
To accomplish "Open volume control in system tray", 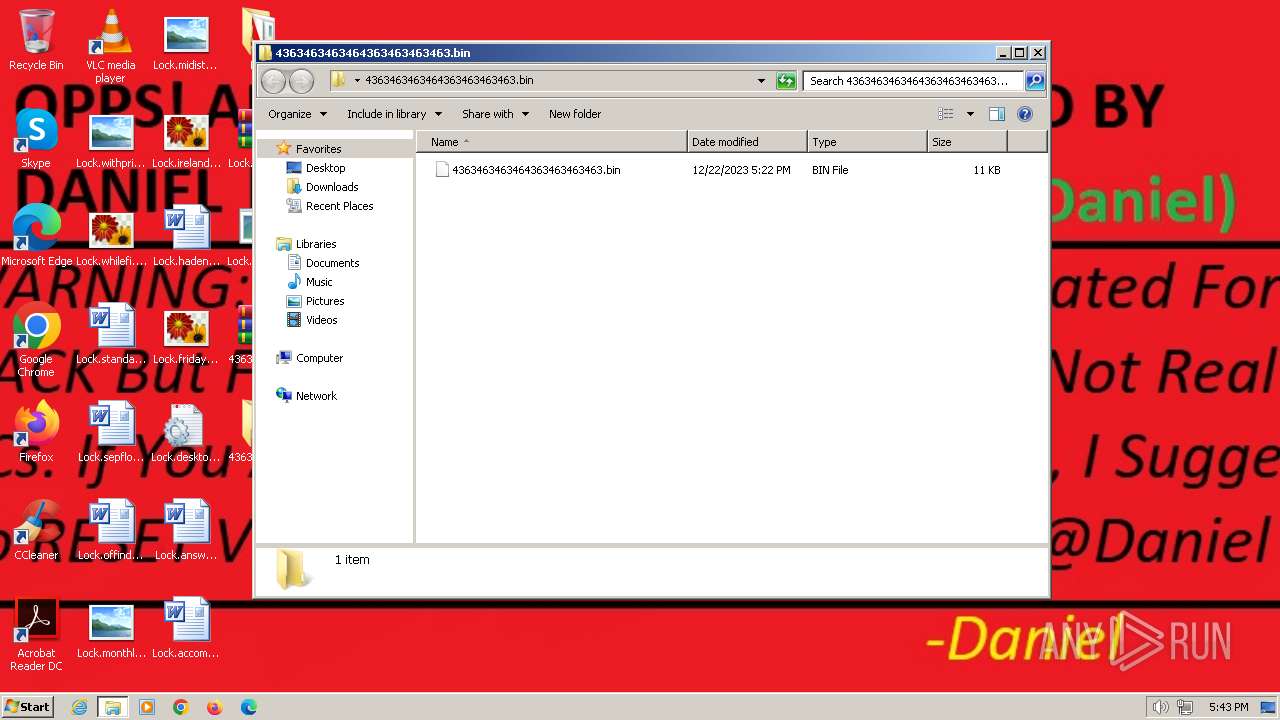I will pos(1160,707).
